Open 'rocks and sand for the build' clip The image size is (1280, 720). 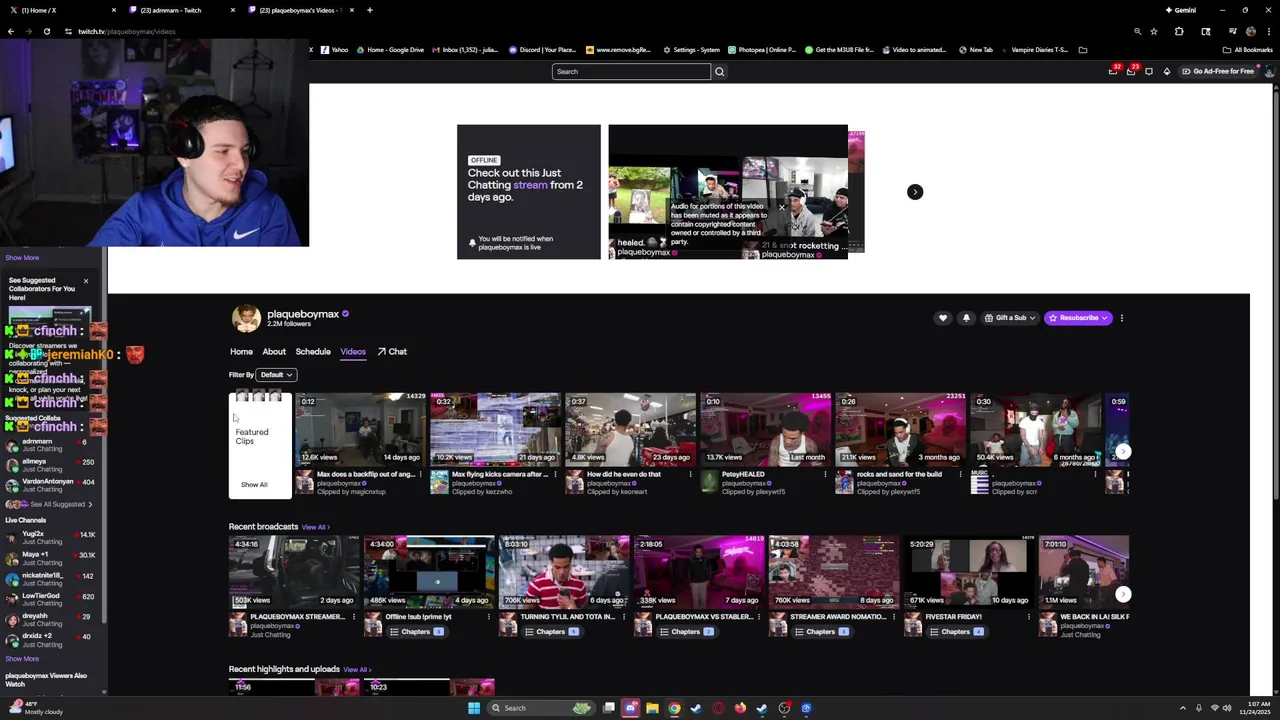coord(900,429)
